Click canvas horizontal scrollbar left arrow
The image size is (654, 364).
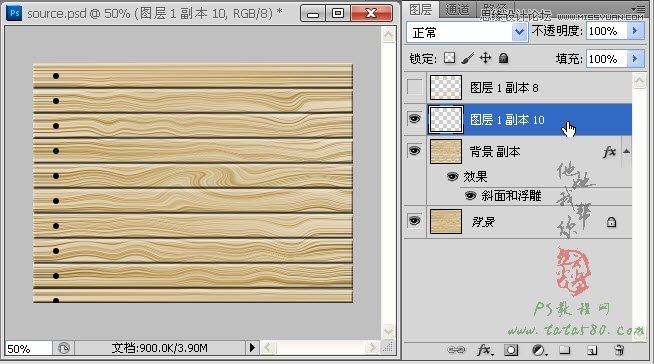[x=268, y=347]
